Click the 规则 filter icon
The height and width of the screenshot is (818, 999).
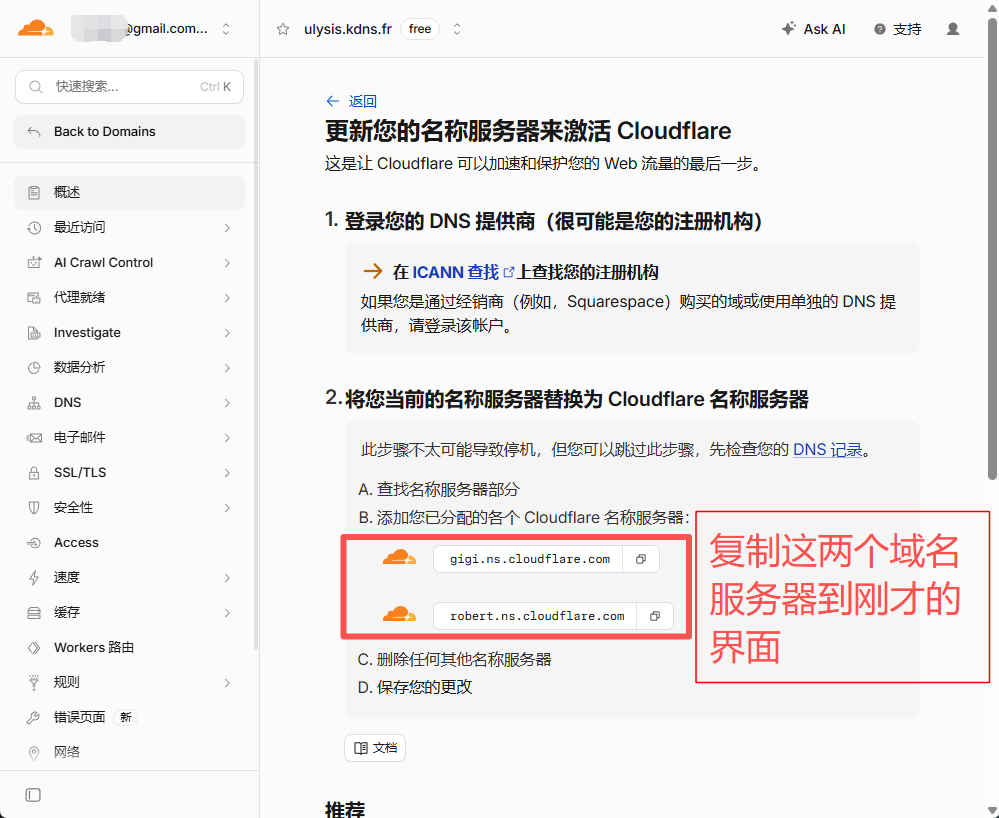[x=34, y=683]
